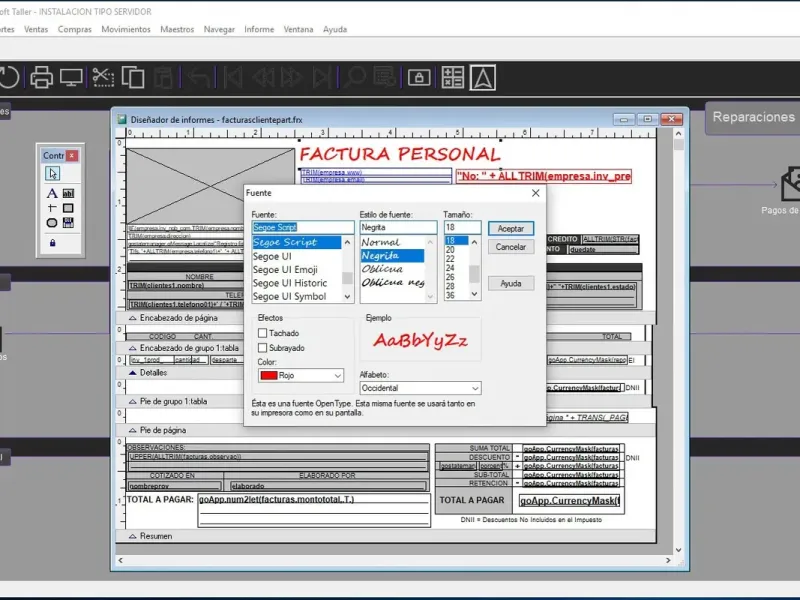Screen dimensions: 800x600
Task: Click the envelope icon above Pagos de
Action: (790, 184)
